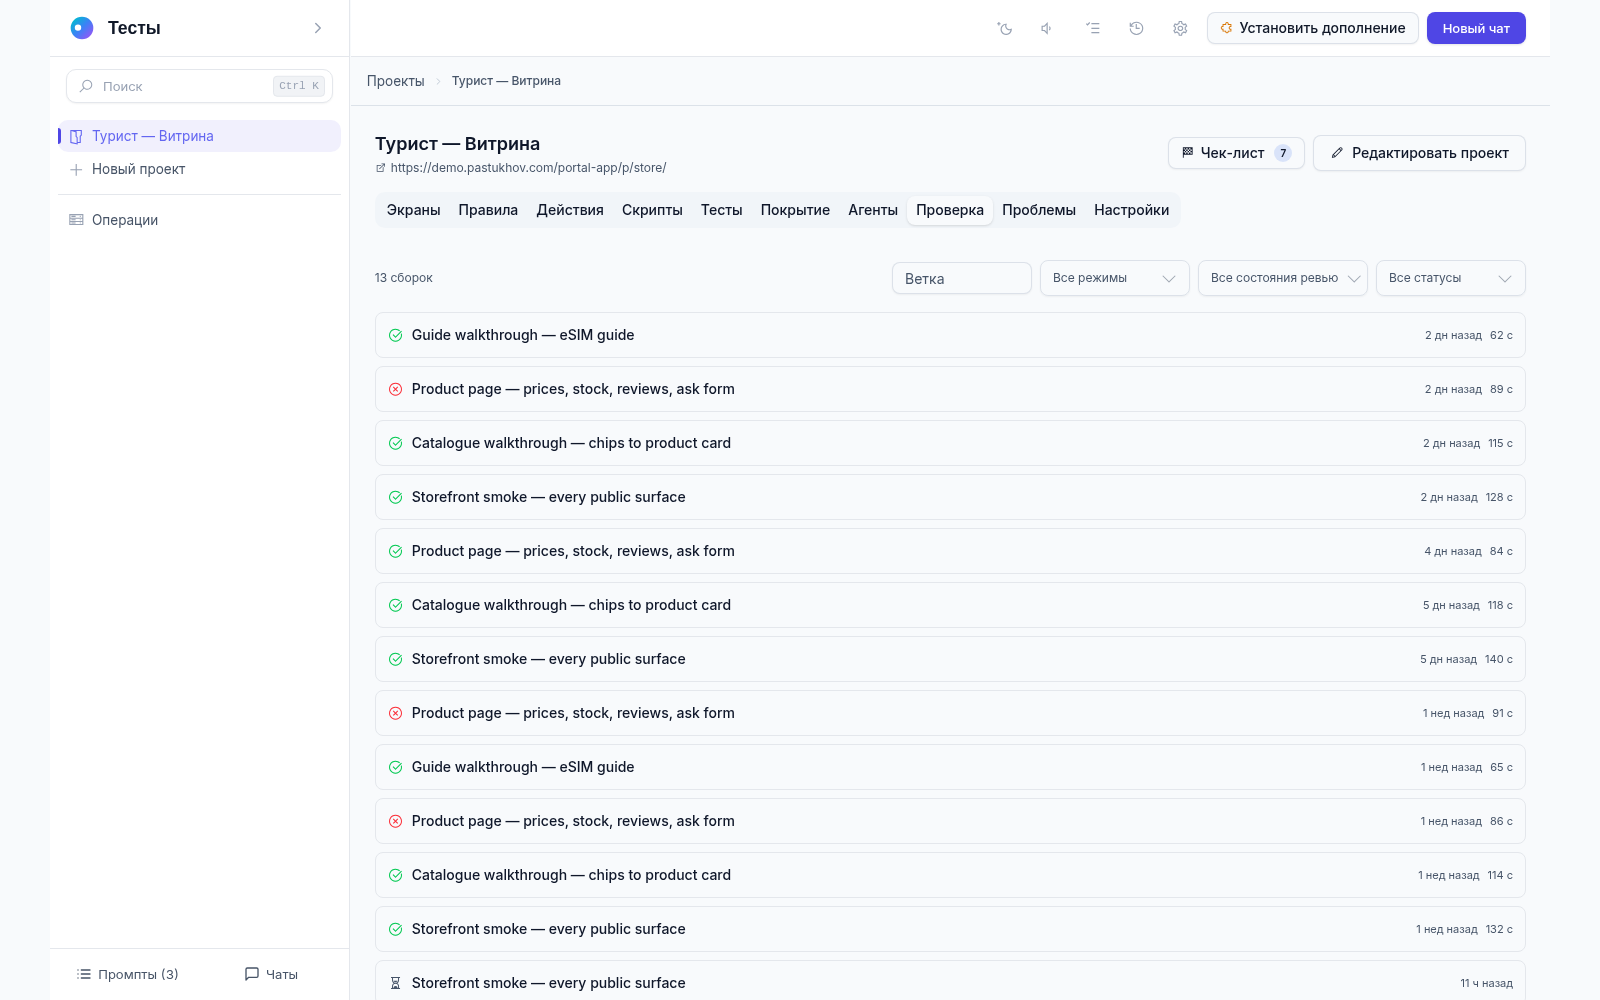Switch to the Тесты tab
The image size is (1600, 1000).
721,210
